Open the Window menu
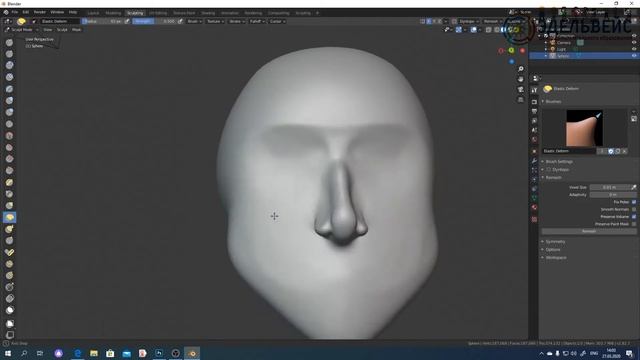 click(57, 12)
